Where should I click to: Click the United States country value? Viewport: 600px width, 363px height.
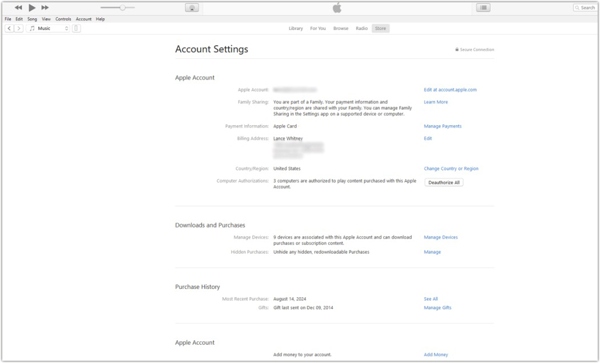pyautogui.click(x=287, y=169)
